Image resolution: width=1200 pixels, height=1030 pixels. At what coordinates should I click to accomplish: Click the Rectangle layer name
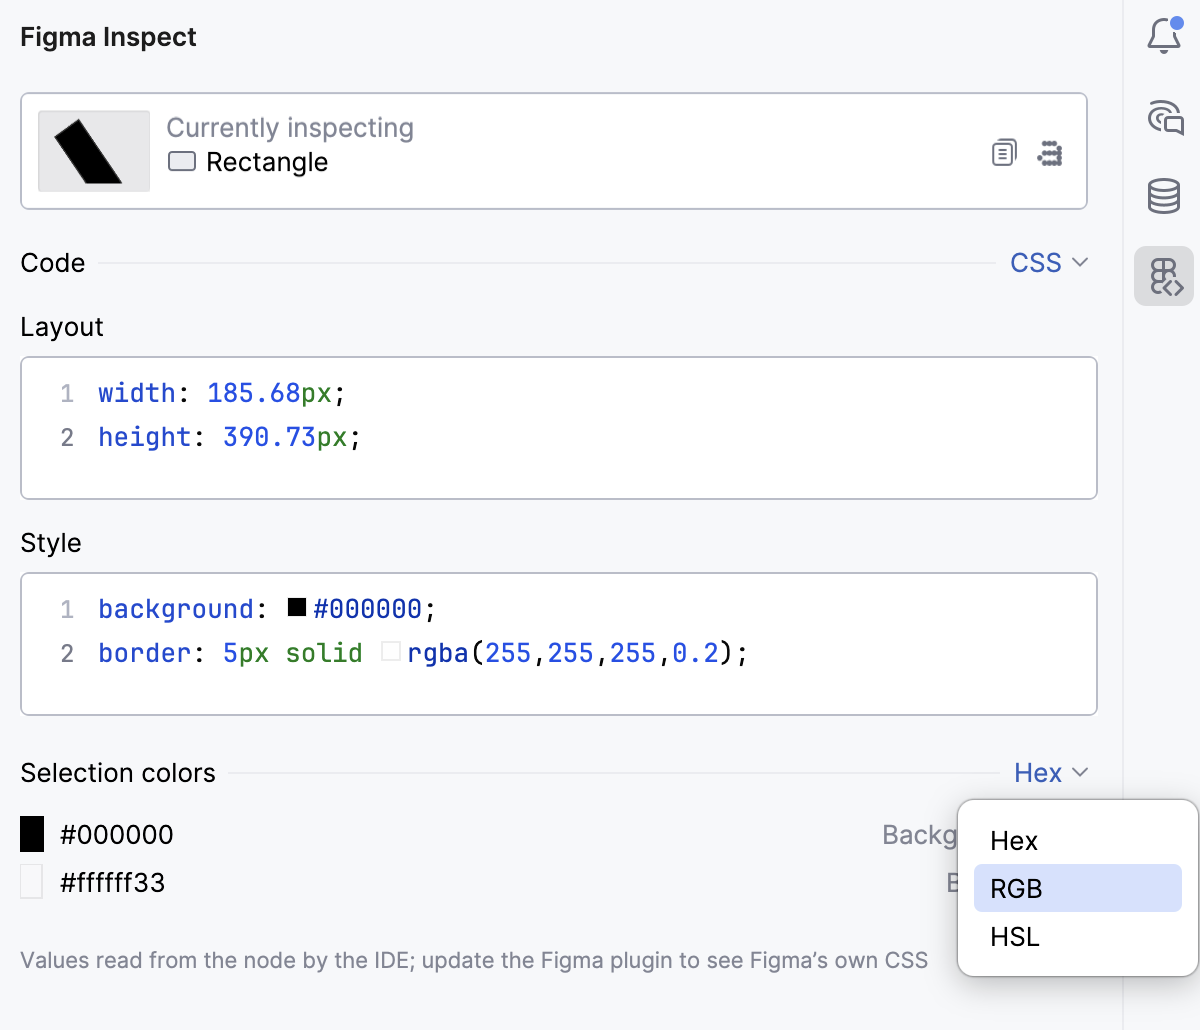(x=267, y=162)
